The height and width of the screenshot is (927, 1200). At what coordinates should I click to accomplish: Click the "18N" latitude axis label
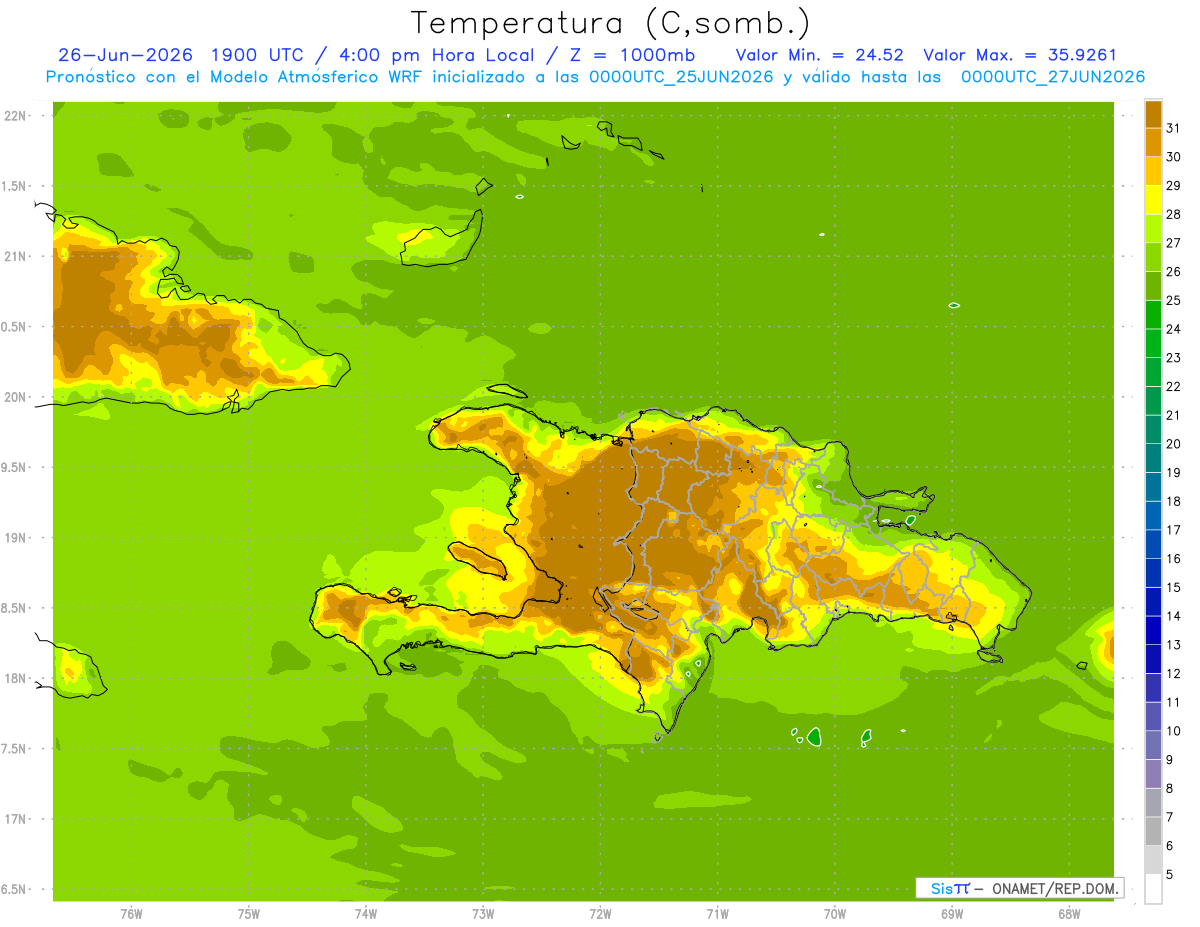point(15,678)
